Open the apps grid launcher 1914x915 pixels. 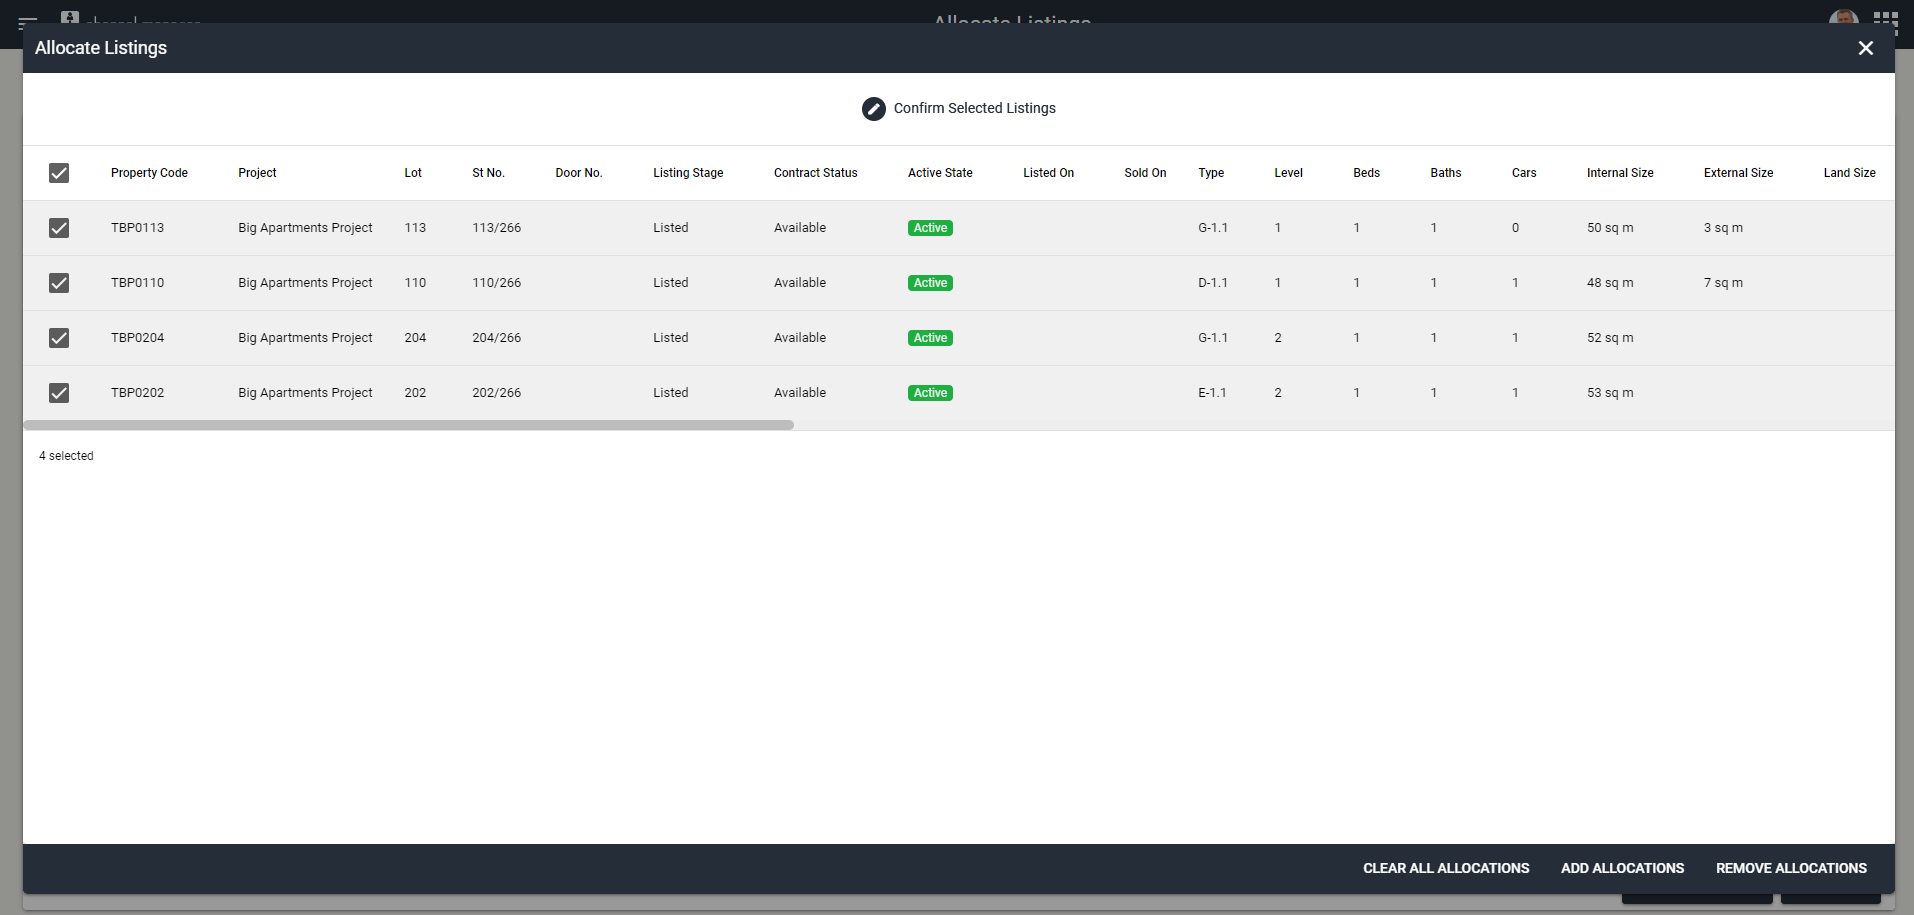[1888, 21]
